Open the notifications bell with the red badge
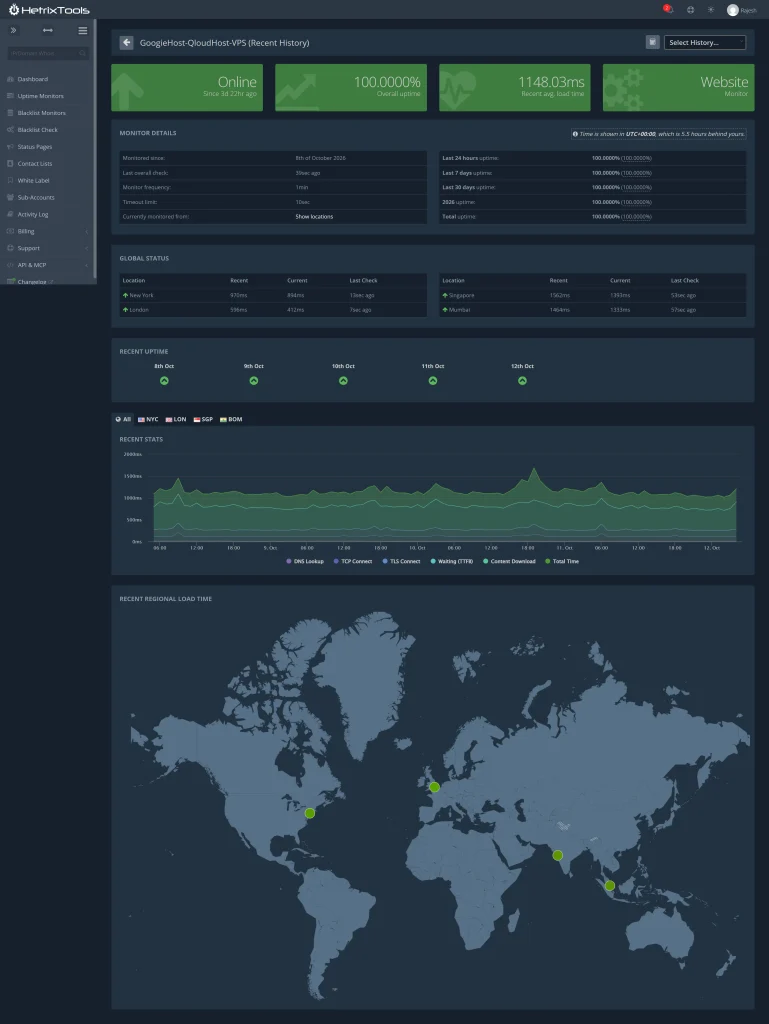 [668, 9]
